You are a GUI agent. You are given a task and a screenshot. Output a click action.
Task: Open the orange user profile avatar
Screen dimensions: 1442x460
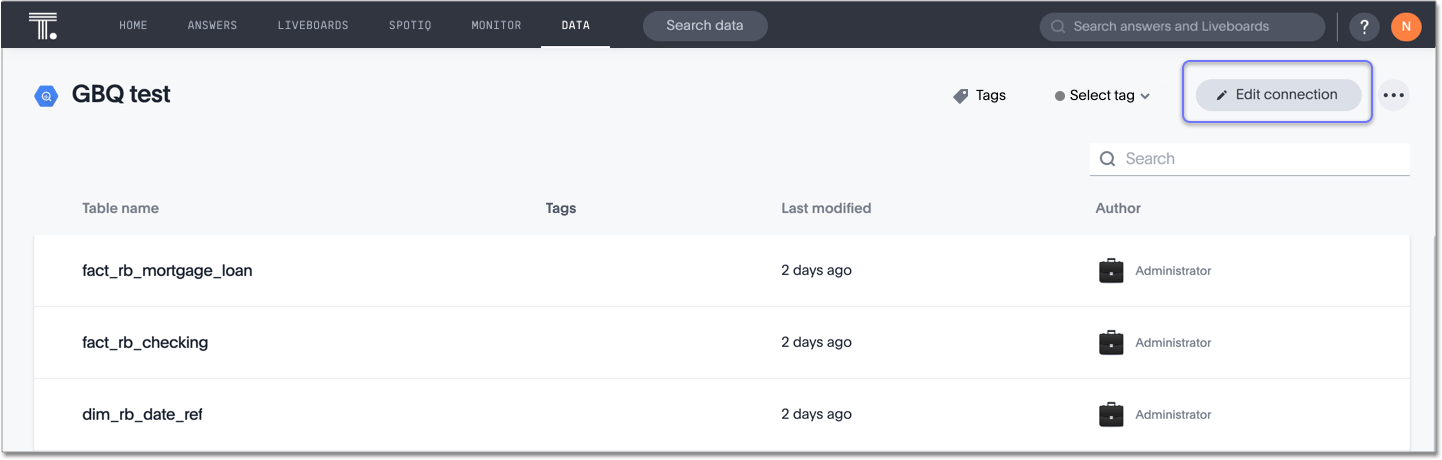point(1405,27)
